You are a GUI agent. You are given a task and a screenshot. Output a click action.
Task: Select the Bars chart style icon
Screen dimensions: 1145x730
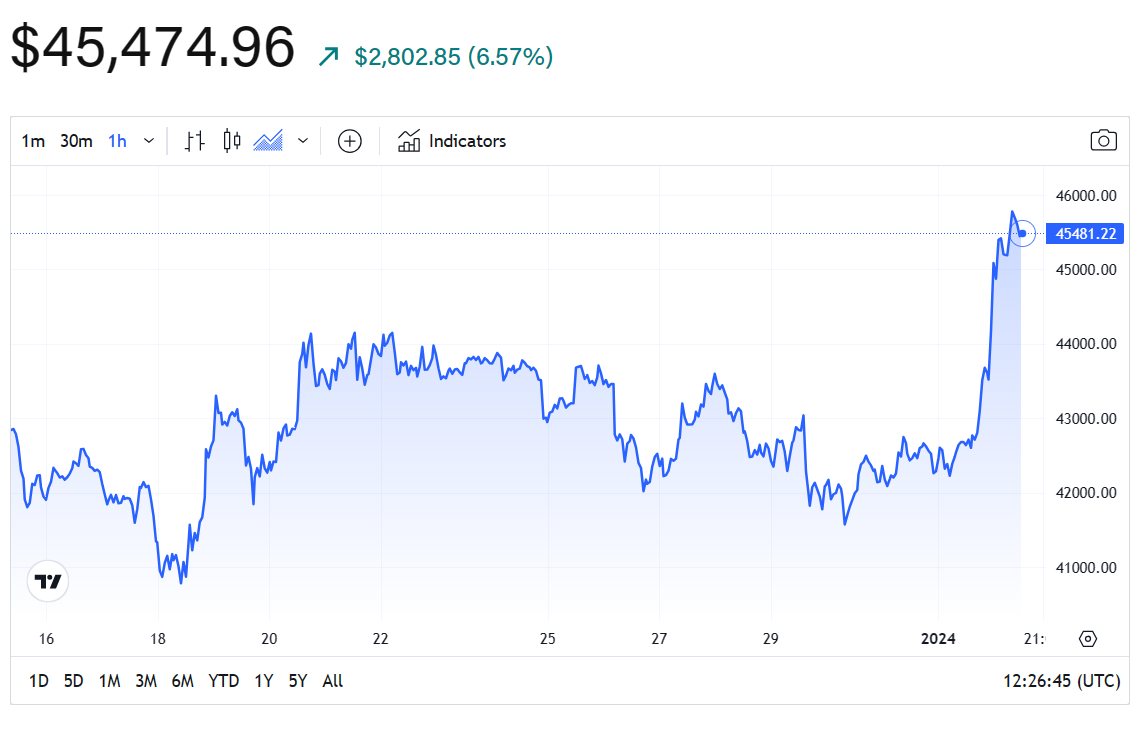pyautogui.click(x=195, y=141)
